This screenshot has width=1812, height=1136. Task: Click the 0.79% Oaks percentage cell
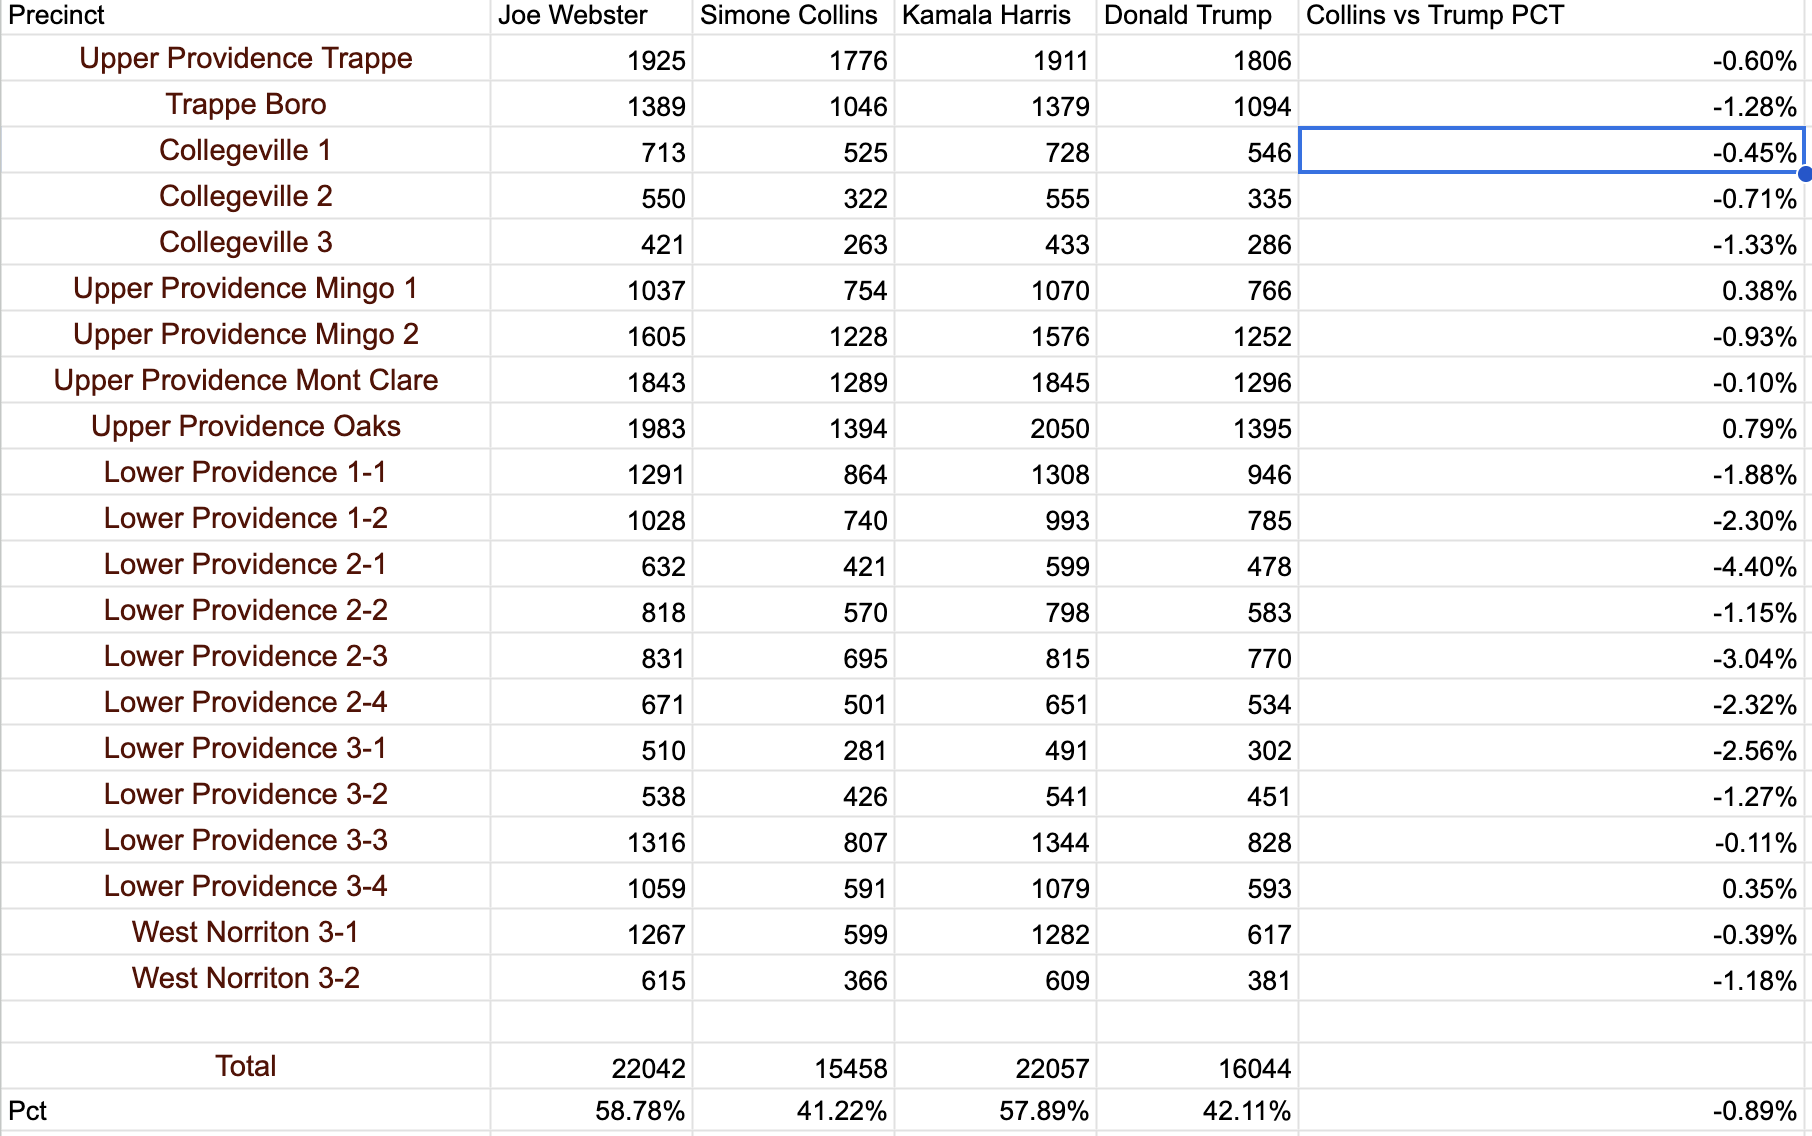[1552, 427]
